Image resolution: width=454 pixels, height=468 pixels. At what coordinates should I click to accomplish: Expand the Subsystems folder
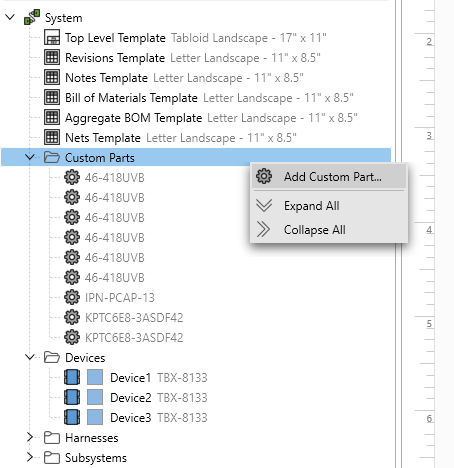click(x=30, y=457)
